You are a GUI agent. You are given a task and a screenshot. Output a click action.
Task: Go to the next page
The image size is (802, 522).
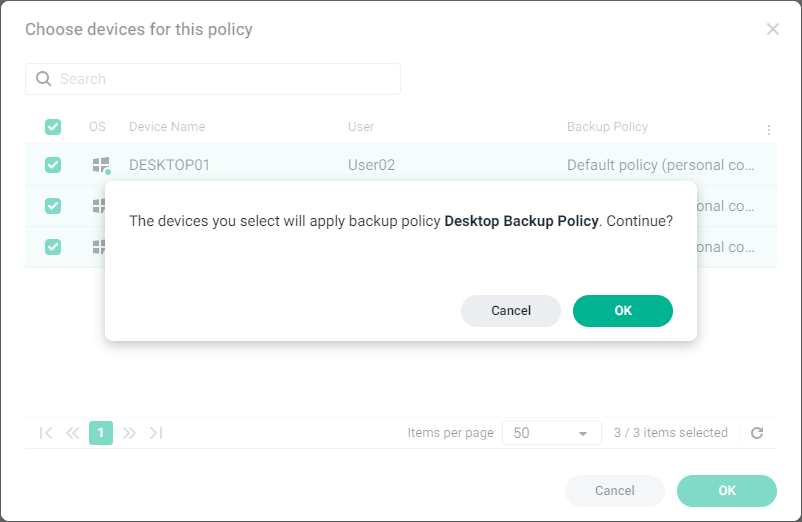click(129, 433)
